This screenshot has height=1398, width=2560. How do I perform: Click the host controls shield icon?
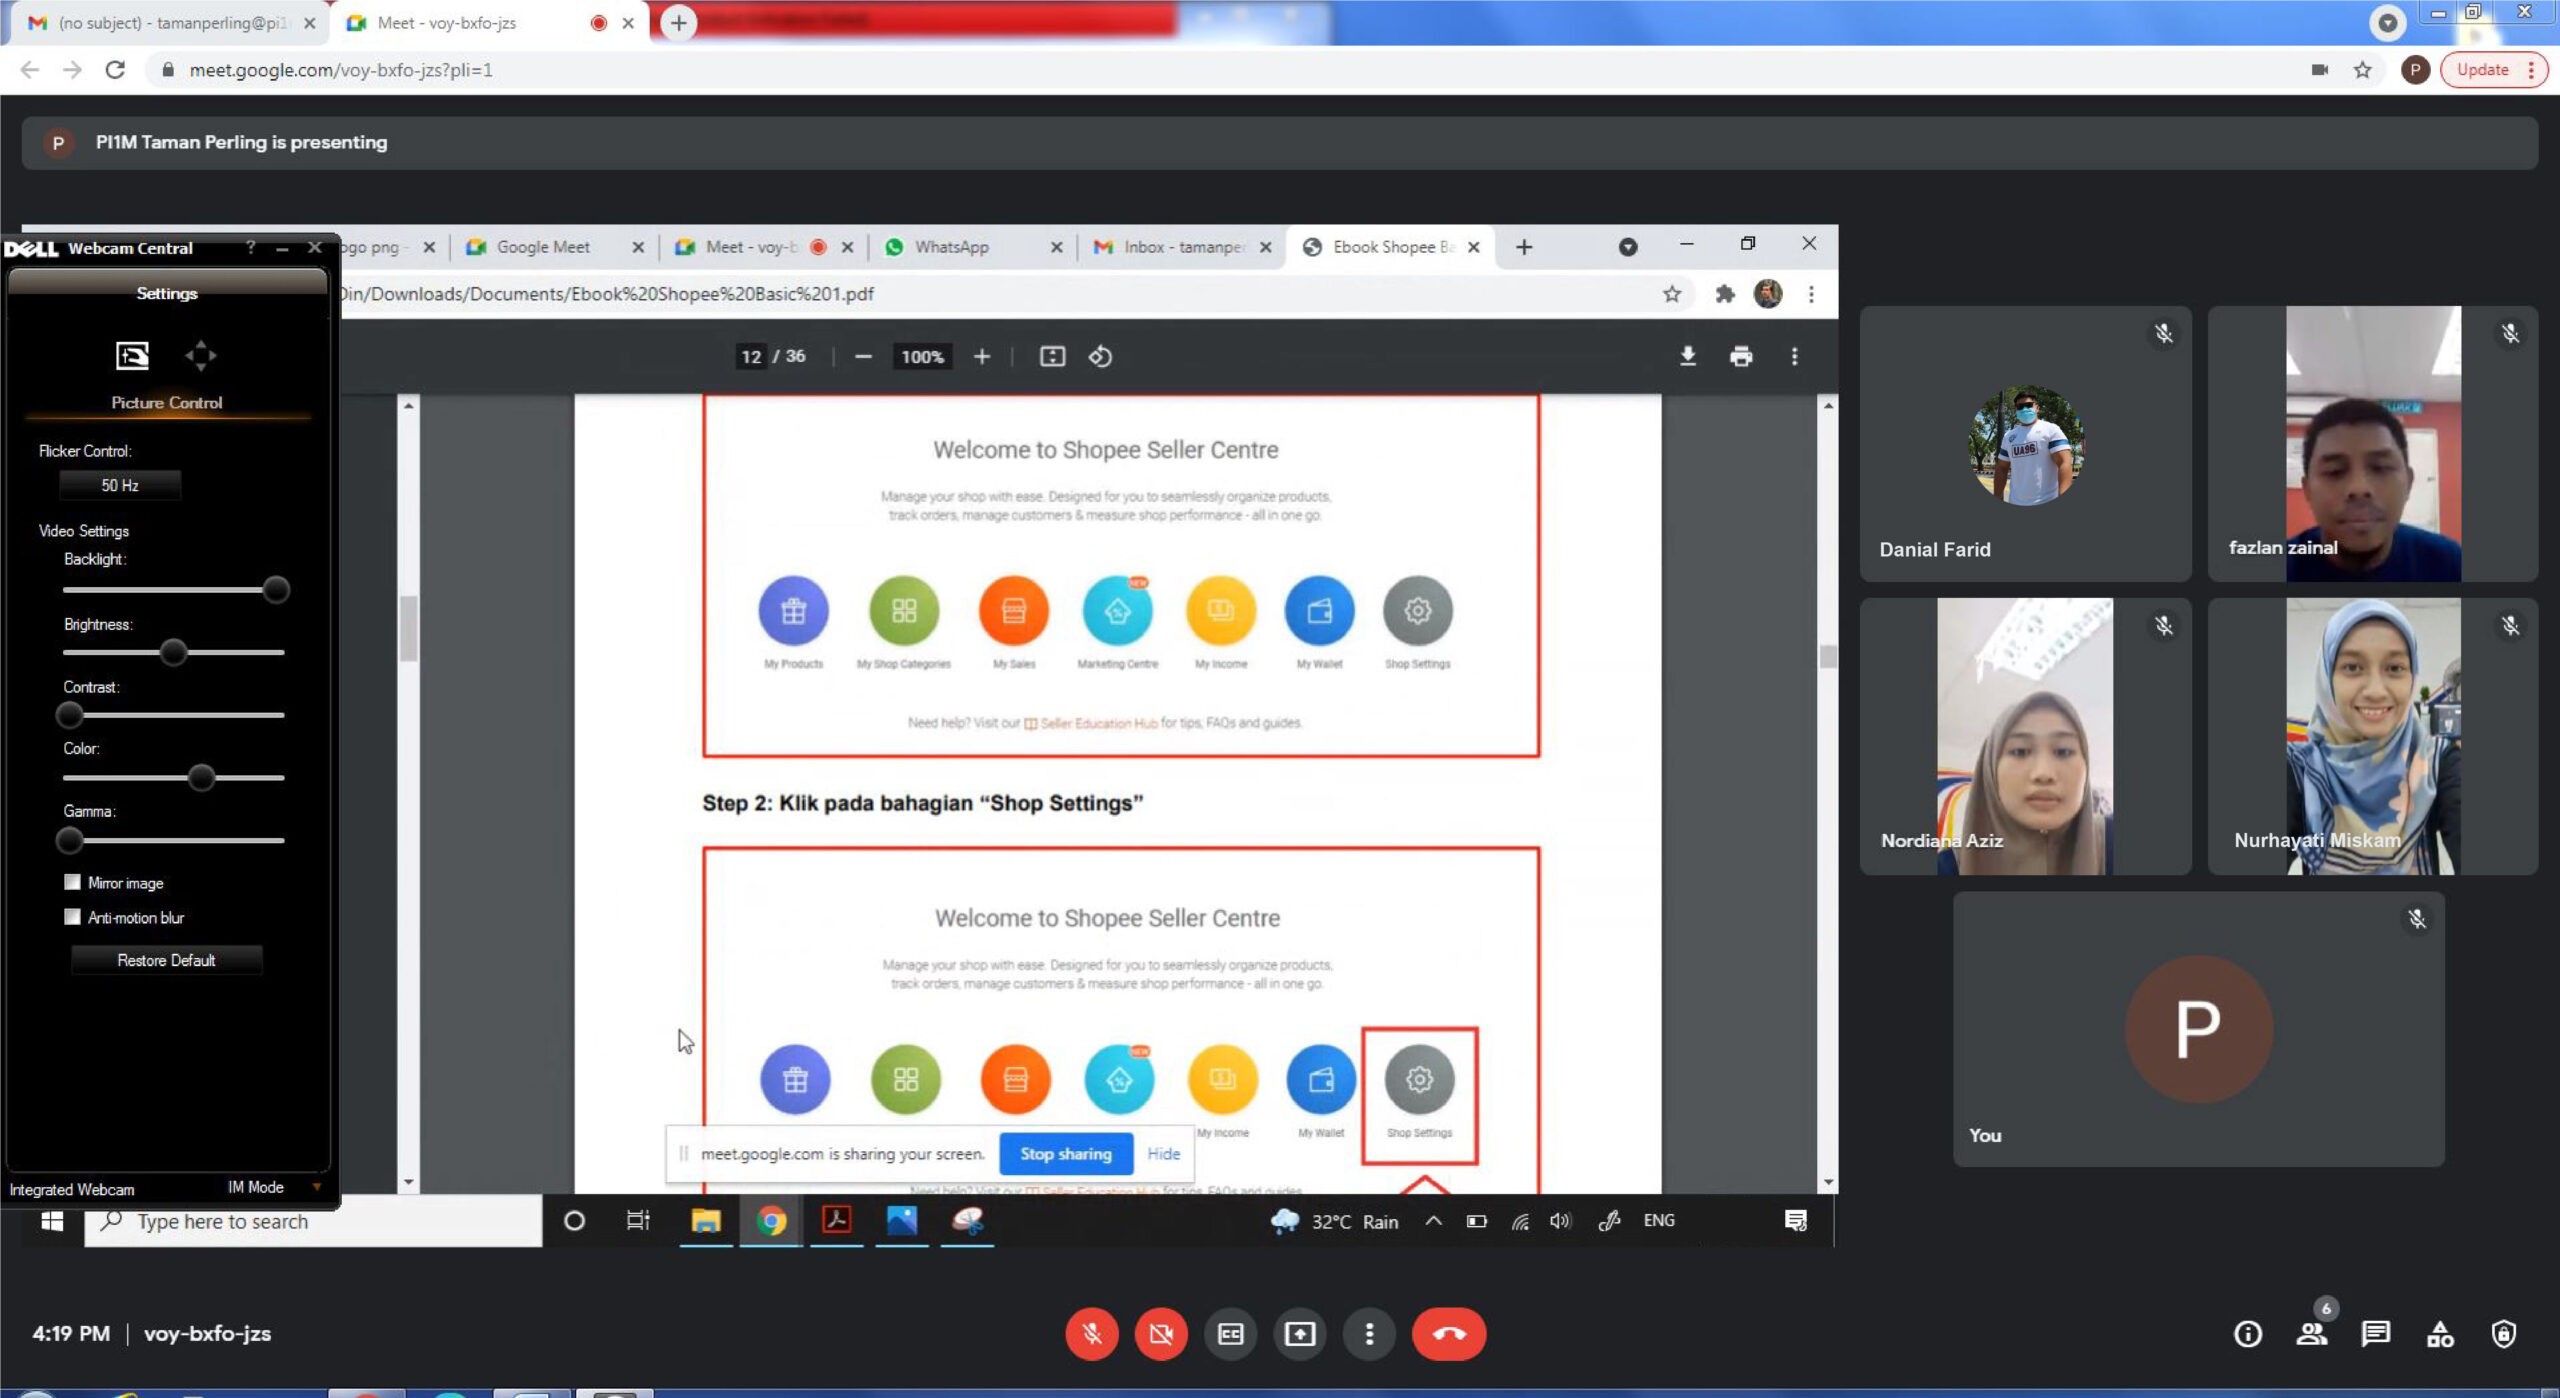tap(2503, 1333)
